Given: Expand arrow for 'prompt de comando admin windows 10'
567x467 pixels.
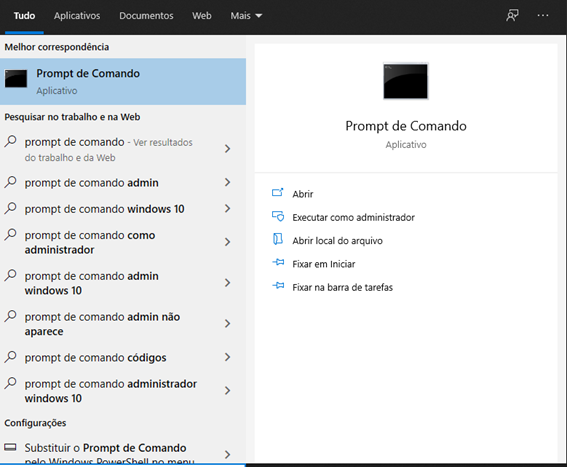Looking at the screenshot, I should (x=227, y=283).
